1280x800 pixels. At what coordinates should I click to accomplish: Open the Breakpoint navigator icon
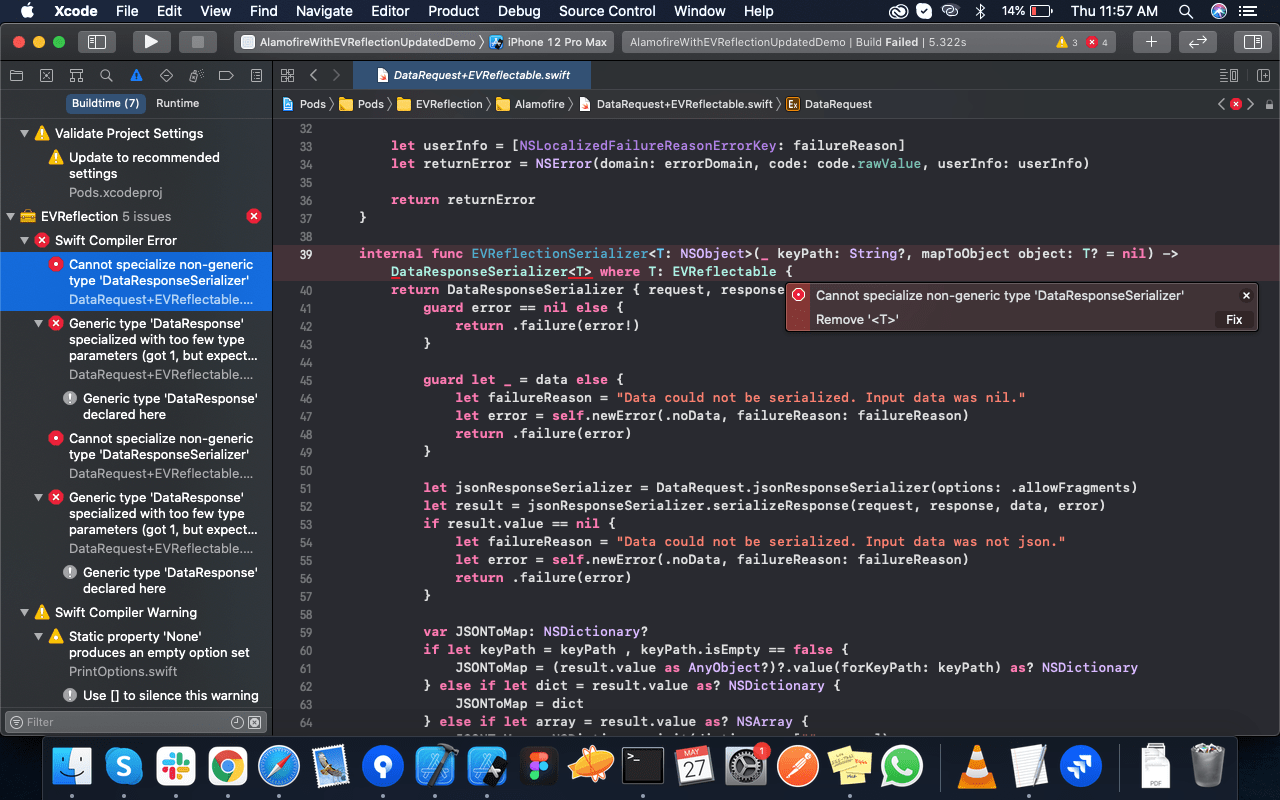coord(226,76)
